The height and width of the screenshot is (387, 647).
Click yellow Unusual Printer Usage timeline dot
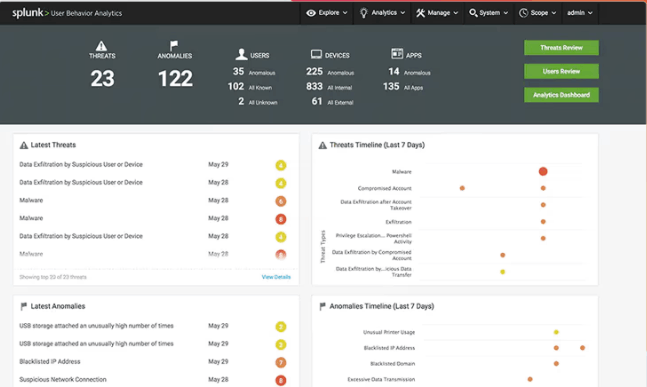pyautogui.click(x=556, y=332)
